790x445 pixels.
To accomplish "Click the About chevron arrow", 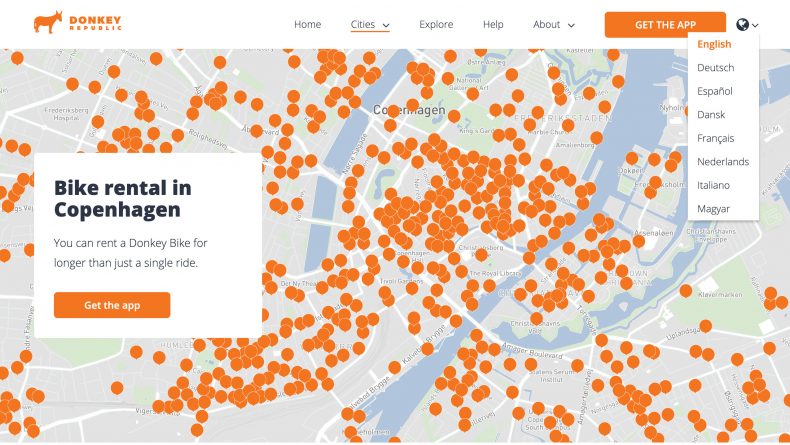I will (x=571, y=25).
